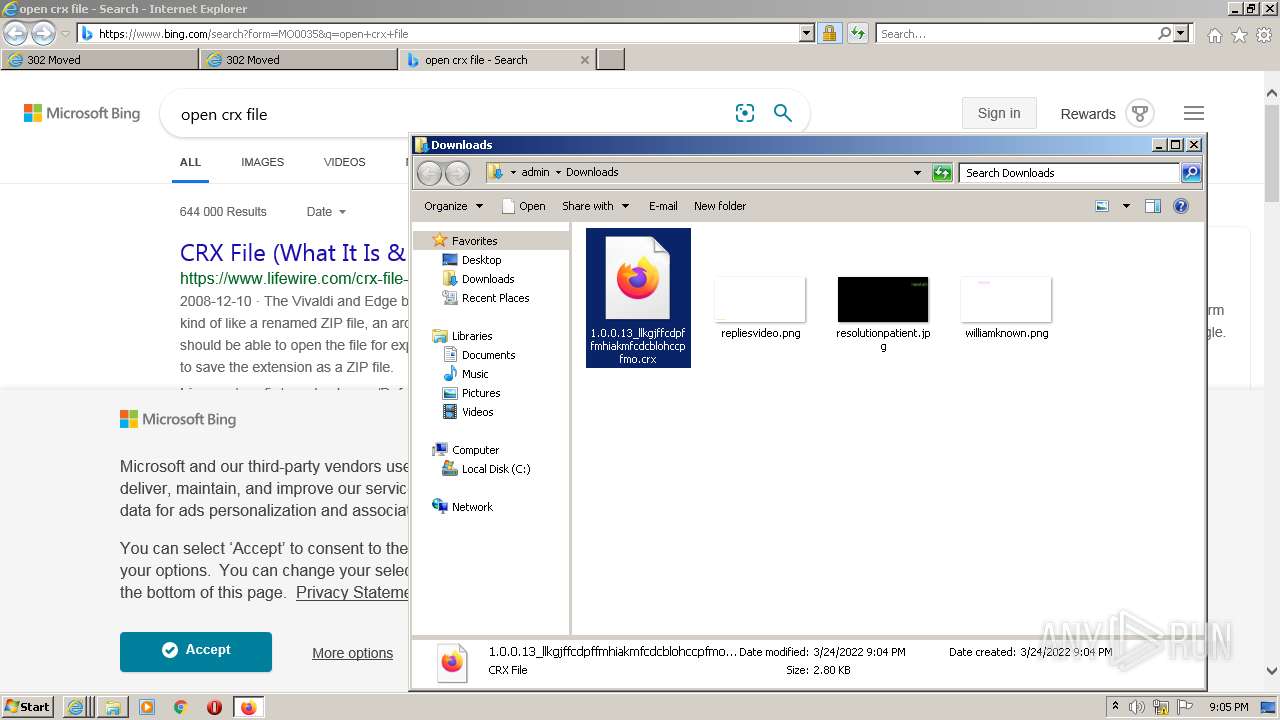Accept the Bing cookie consent
The image size is (1280, 720).
pyautogui.click(x=196, y=651)
